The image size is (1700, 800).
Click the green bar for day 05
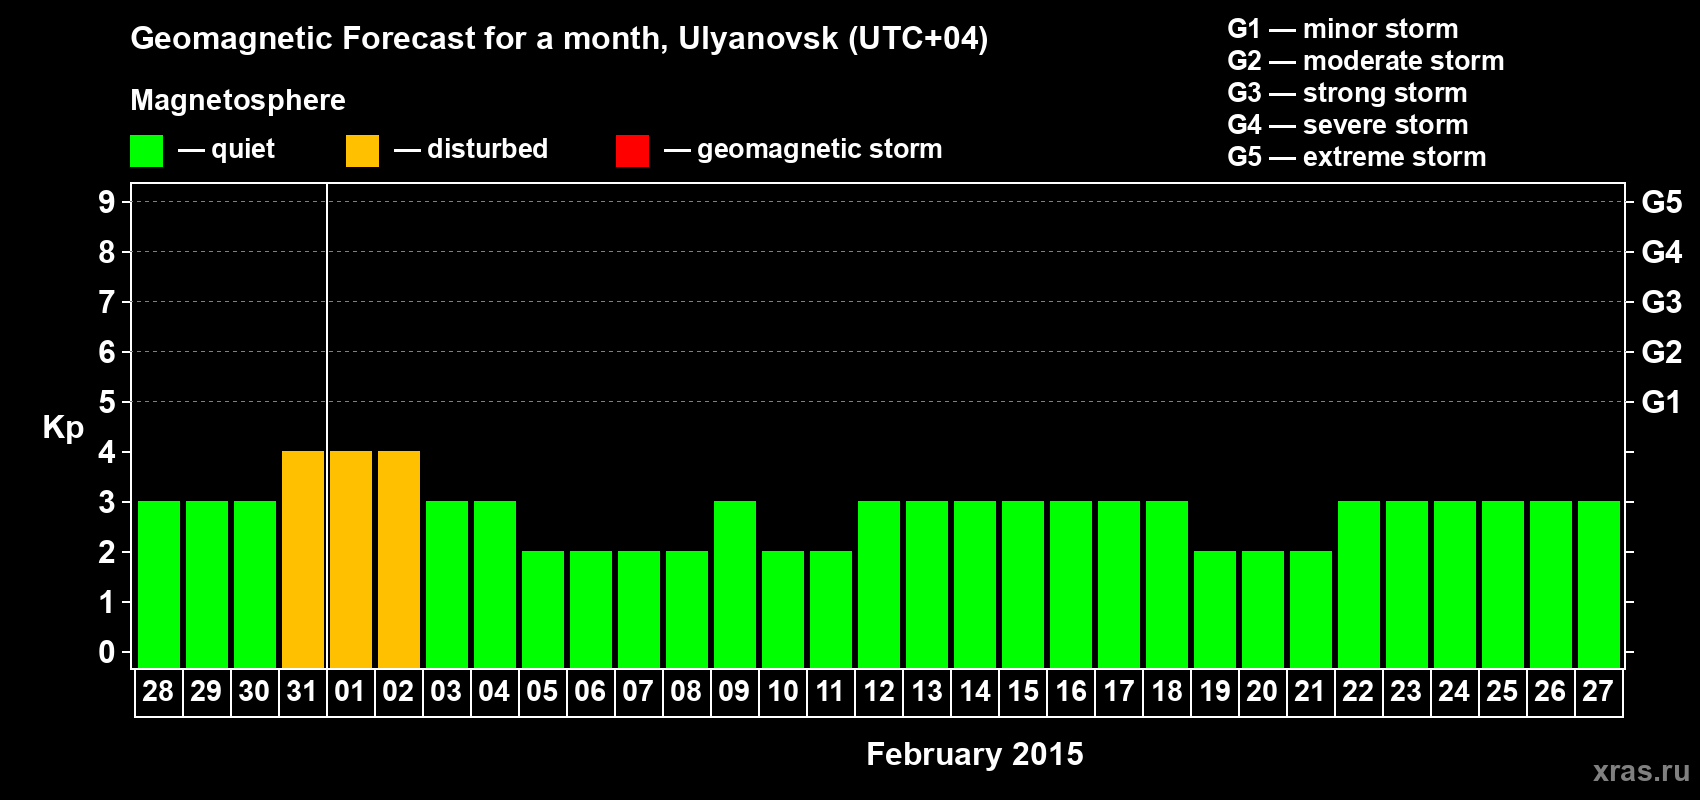pos(543,609)
